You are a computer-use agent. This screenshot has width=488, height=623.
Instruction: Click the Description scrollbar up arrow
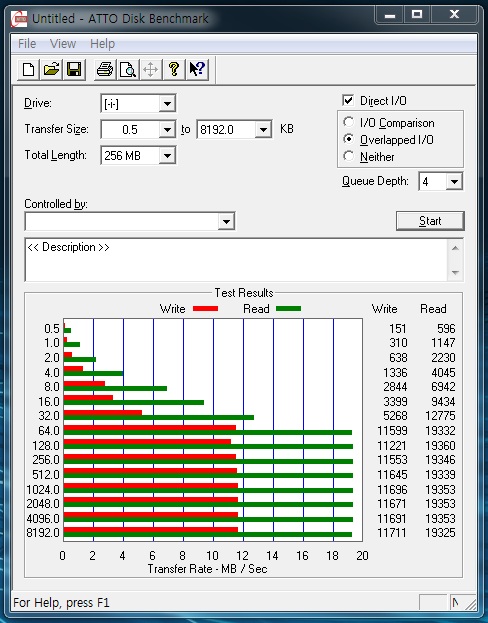455,248
